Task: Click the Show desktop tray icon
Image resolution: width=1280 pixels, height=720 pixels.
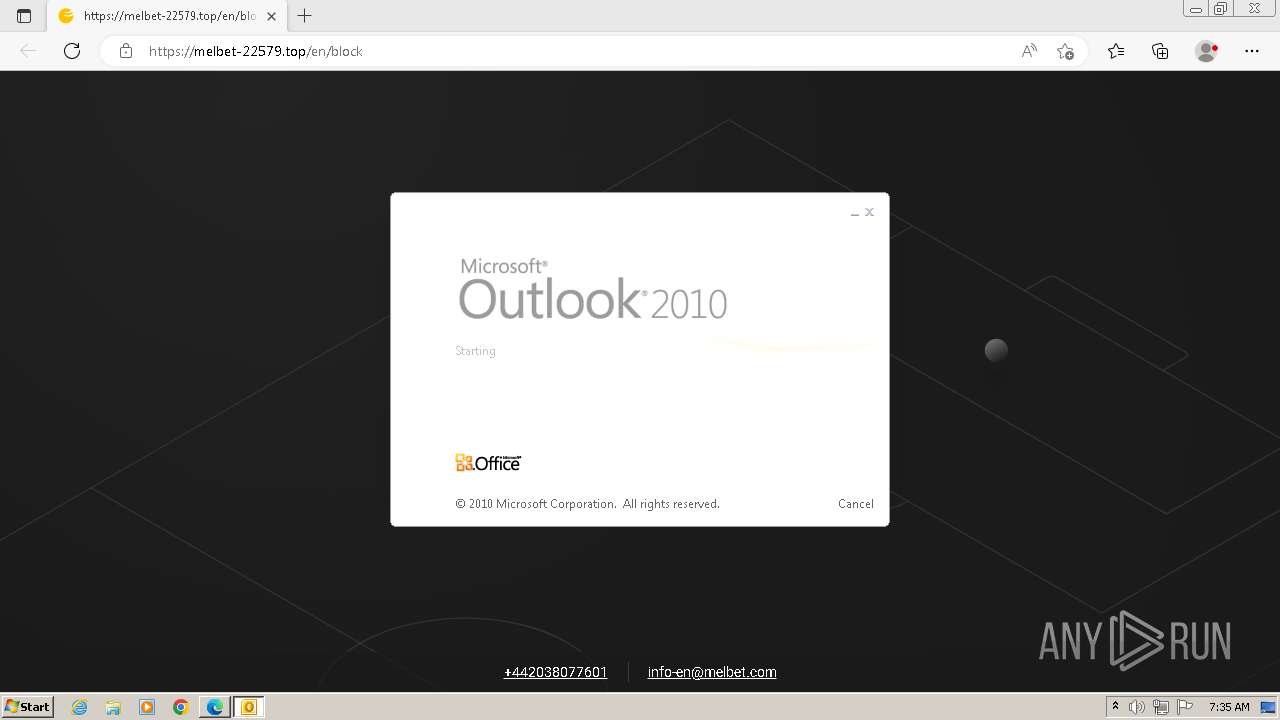Action: coord(1269,707)
